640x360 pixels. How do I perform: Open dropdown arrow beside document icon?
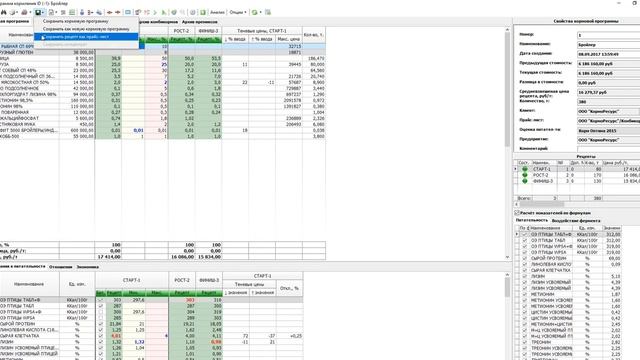point(56,12)
